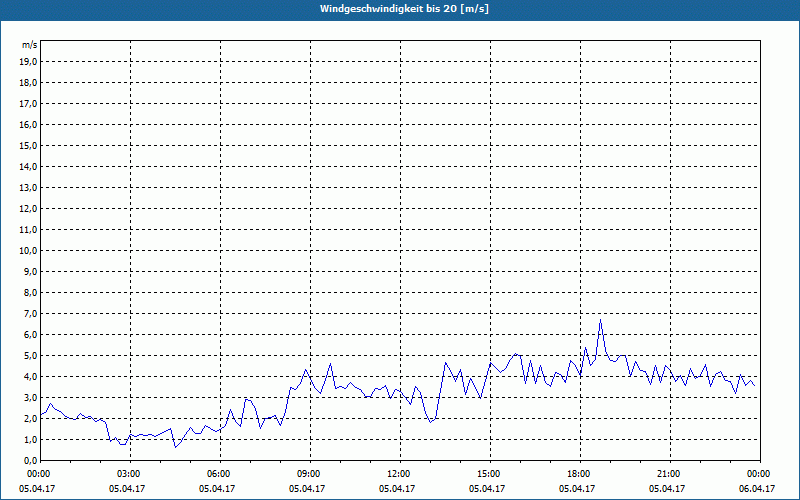Click the 3,0 y-axis value
This screenshot has width=800, height=500.
click(x=31, y=397)
